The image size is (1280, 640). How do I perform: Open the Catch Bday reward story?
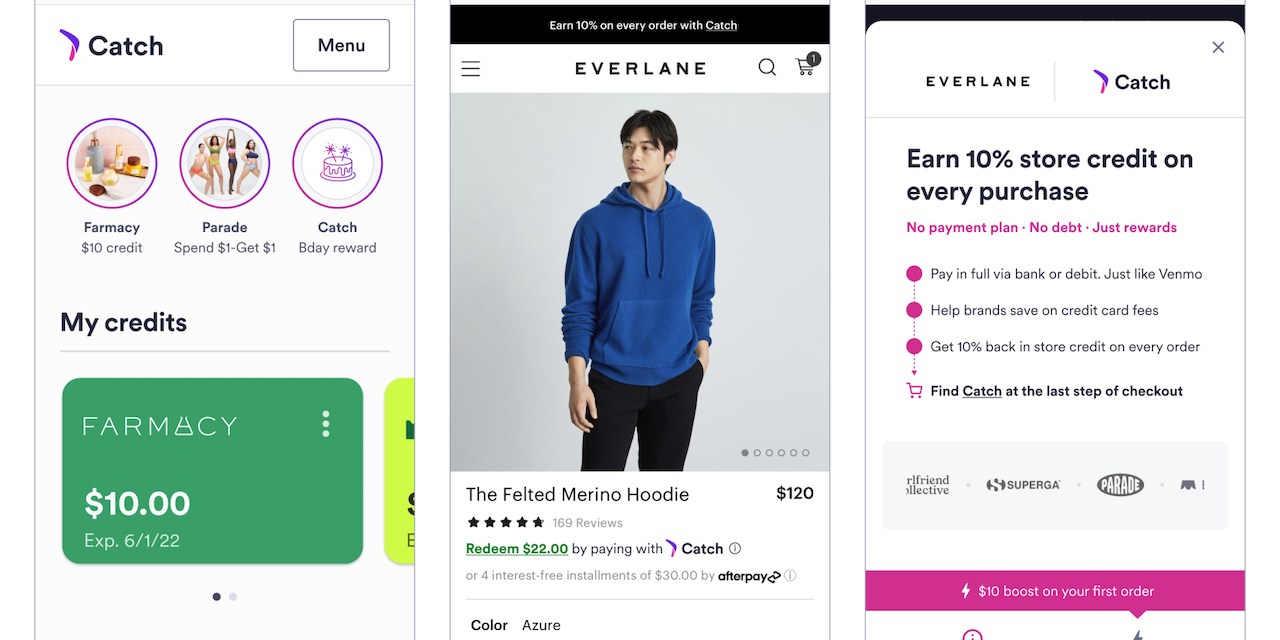(337, 163)
